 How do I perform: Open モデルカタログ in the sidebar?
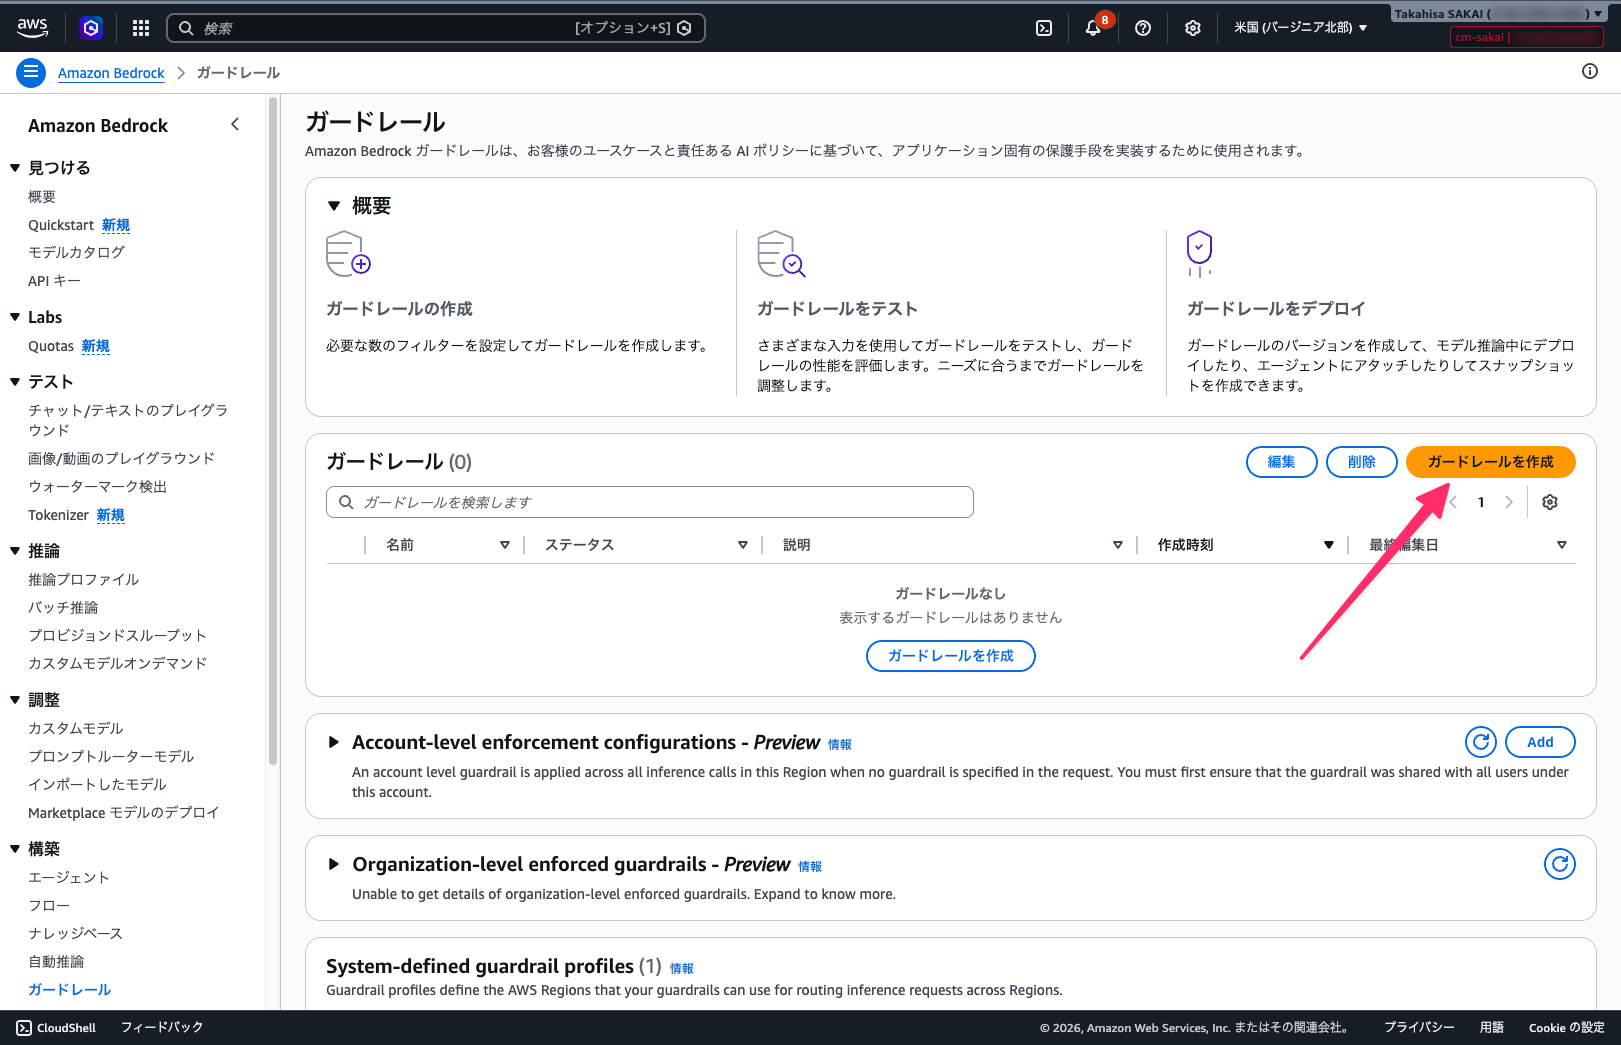point(76,253)
